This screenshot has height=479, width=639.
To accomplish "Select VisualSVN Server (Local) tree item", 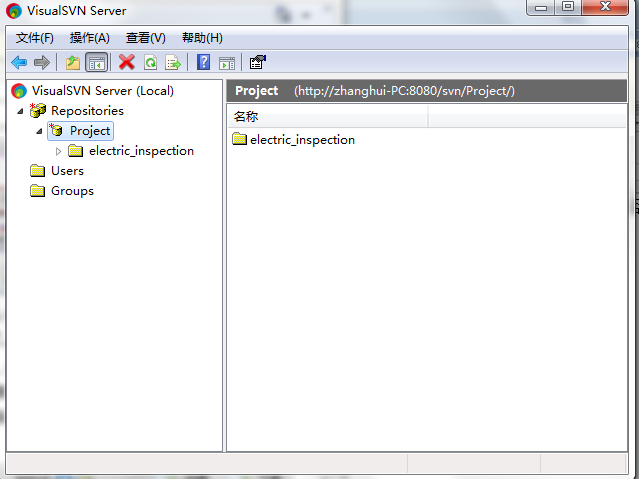I will click(103, 91).
